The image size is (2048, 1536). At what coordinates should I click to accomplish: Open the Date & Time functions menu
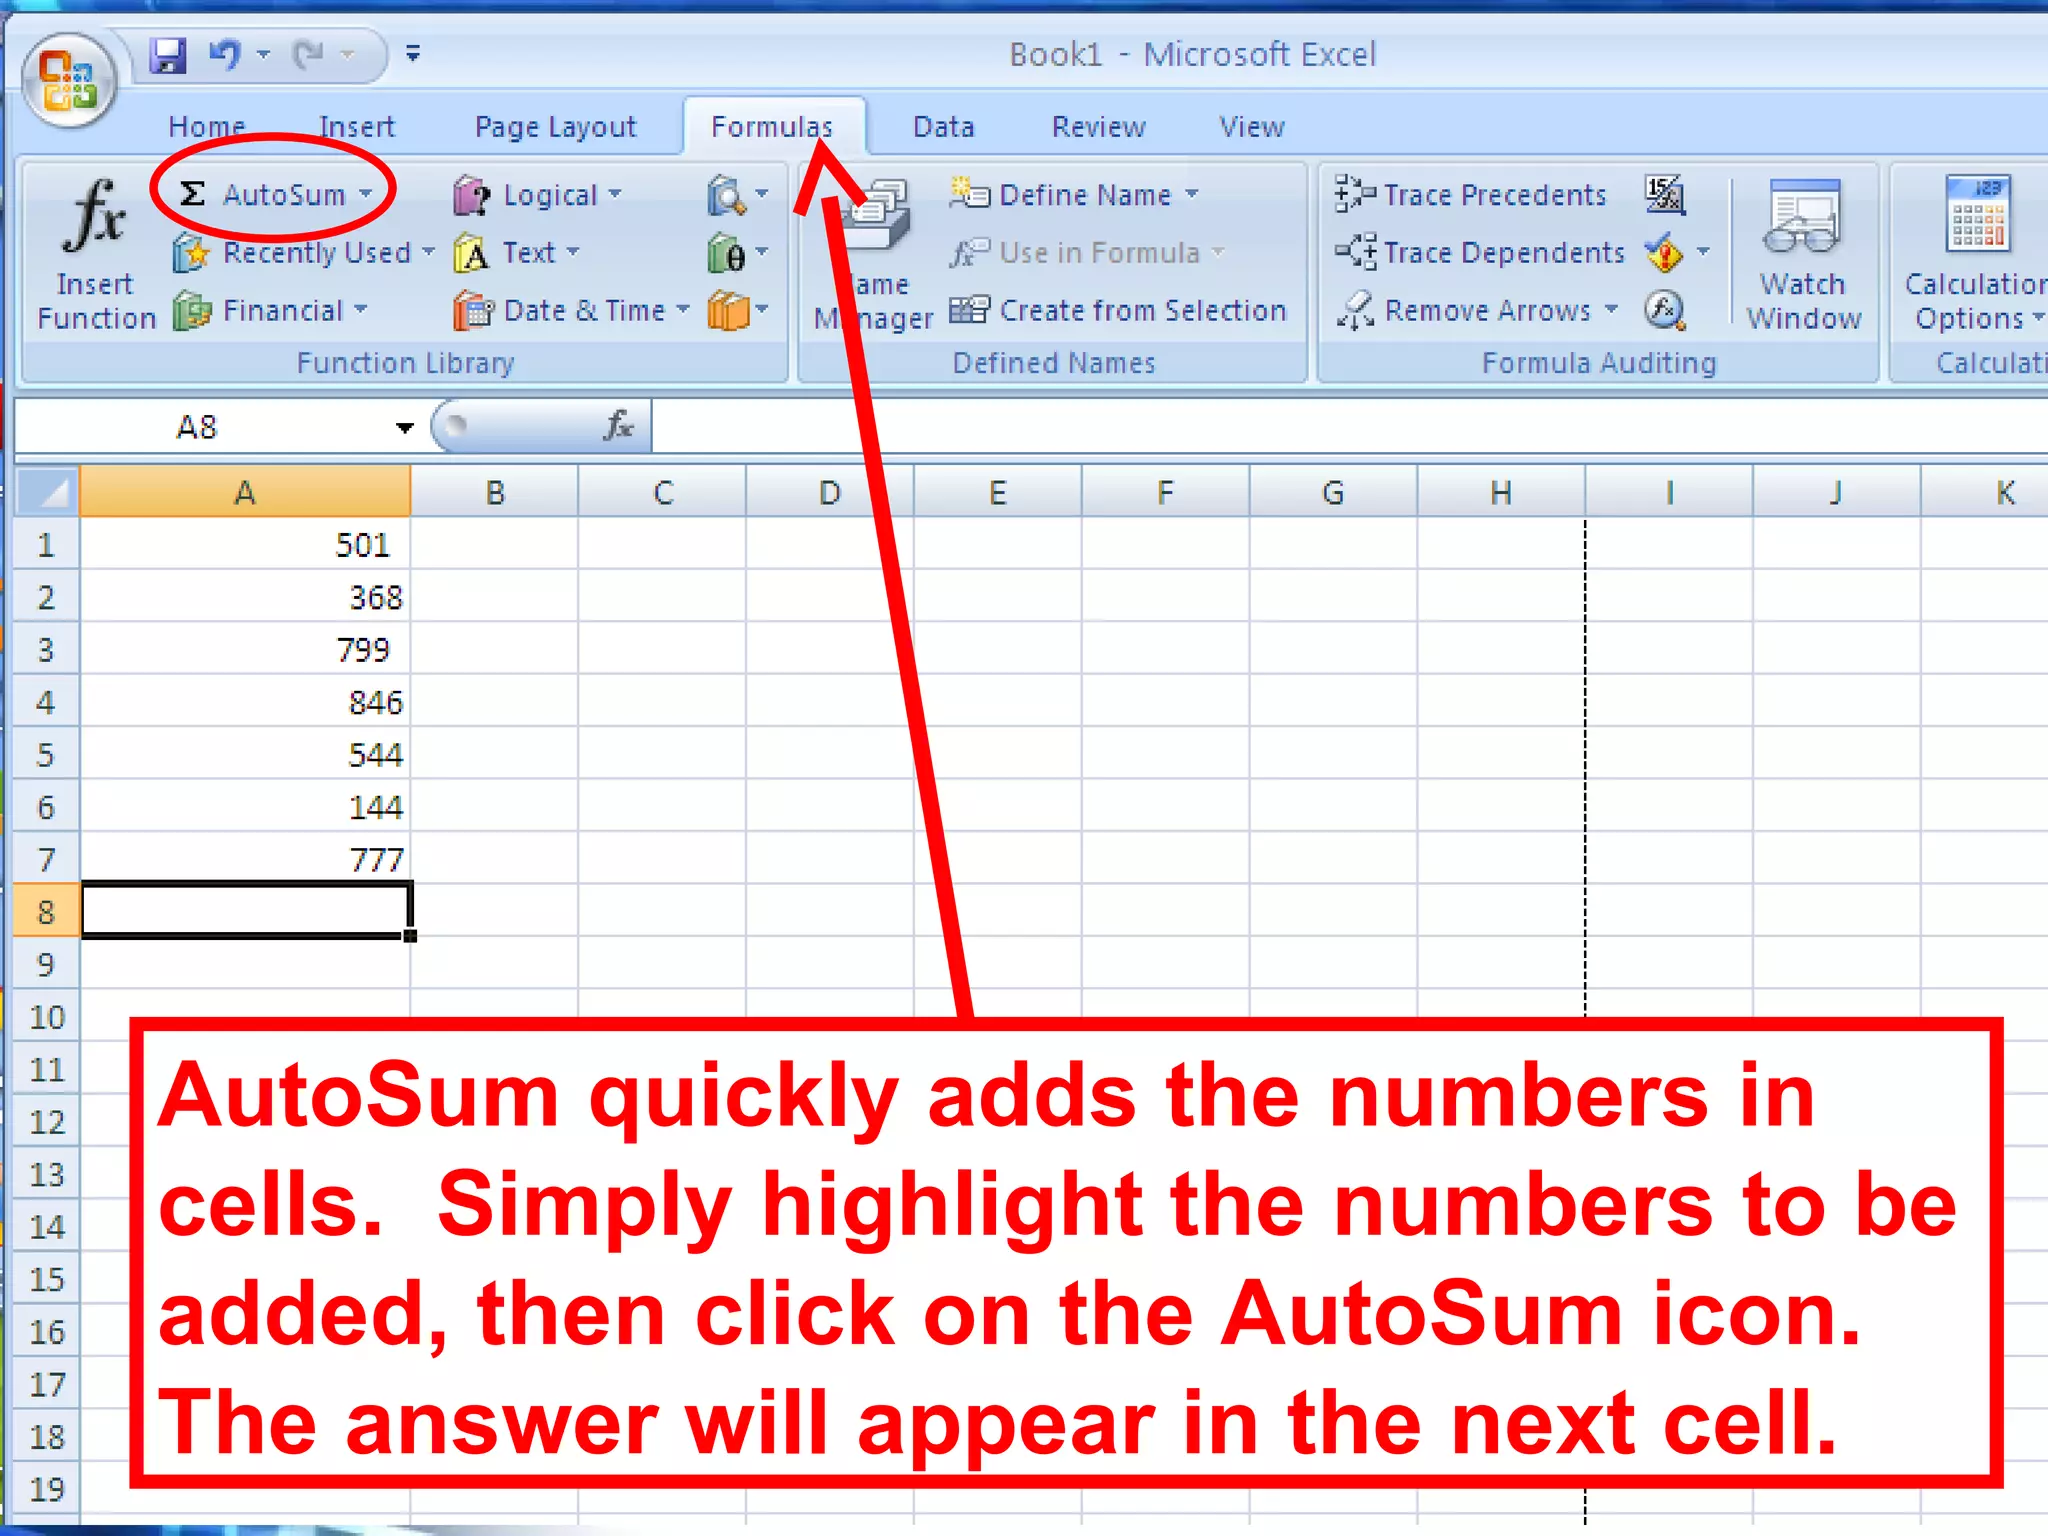[x=571, y=311]
